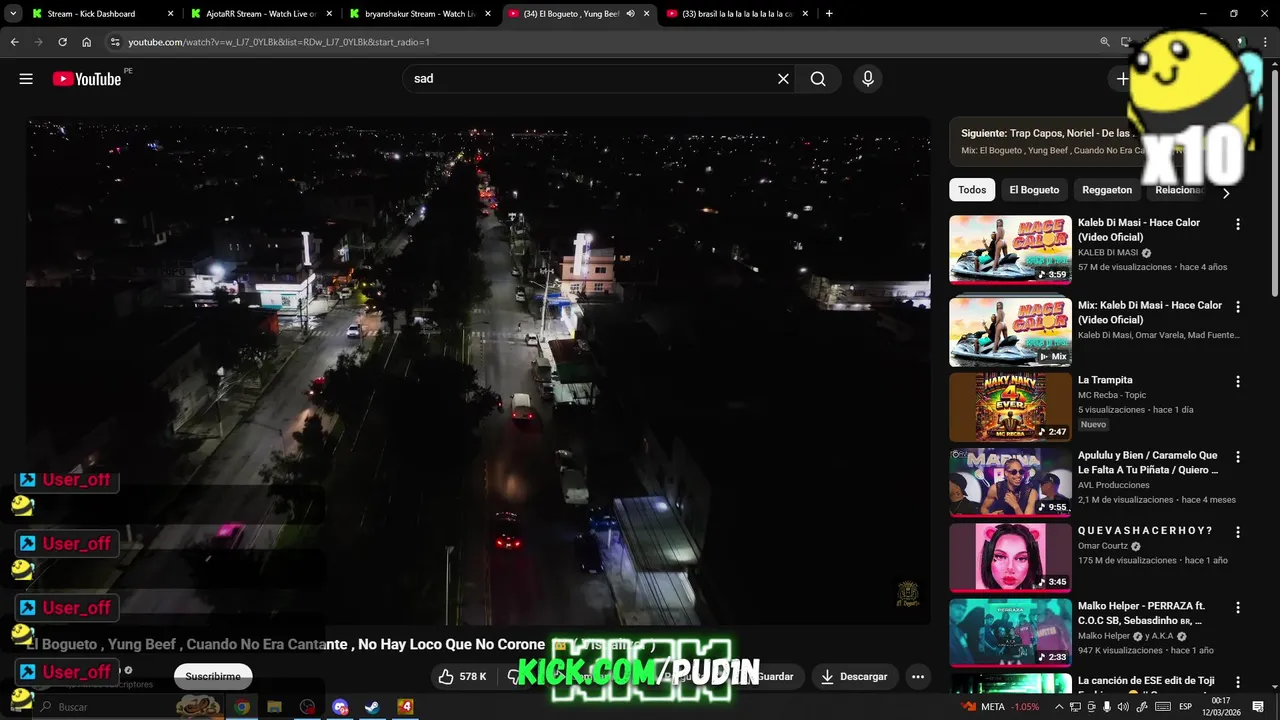Open Mix Kaleb Di Masi playlist thumbnail
Image resolution: width=1280 pixels, height=720 pixels.
pyautogui.click(x=1010, y=332)
